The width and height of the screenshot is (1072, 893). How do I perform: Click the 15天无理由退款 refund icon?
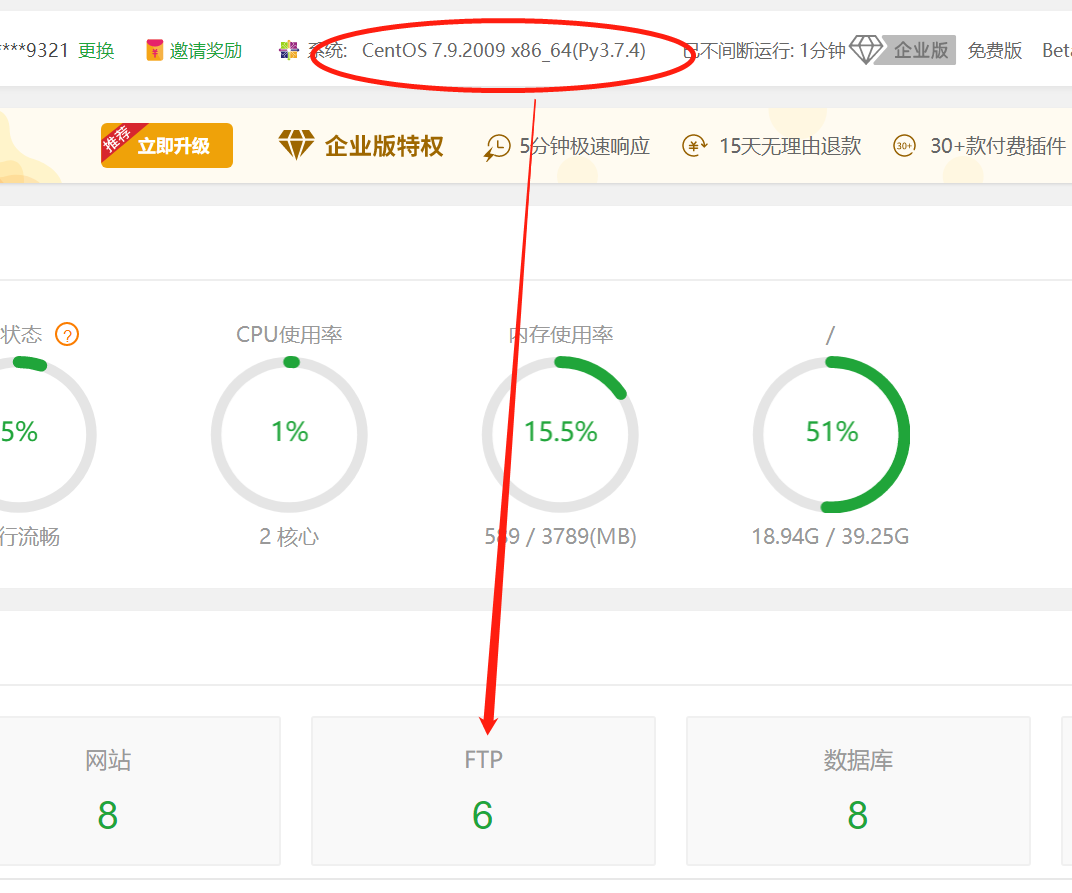695,146
